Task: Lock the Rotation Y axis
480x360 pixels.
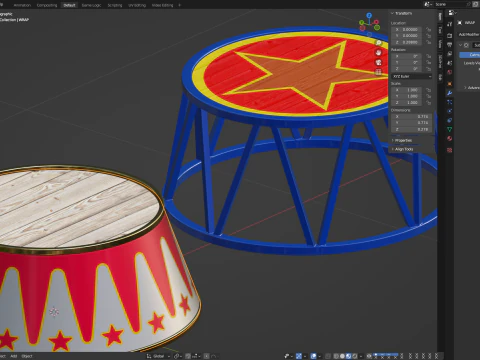Action: point(429,62)
